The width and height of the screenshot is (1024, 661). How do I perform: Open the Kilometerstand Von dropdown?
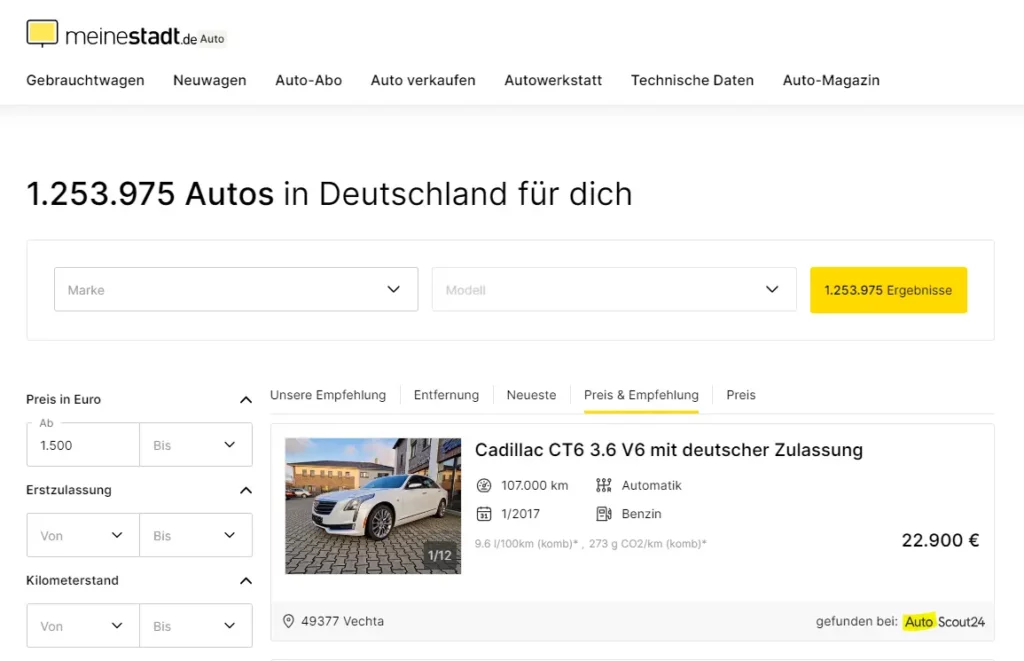click(83, 626)
